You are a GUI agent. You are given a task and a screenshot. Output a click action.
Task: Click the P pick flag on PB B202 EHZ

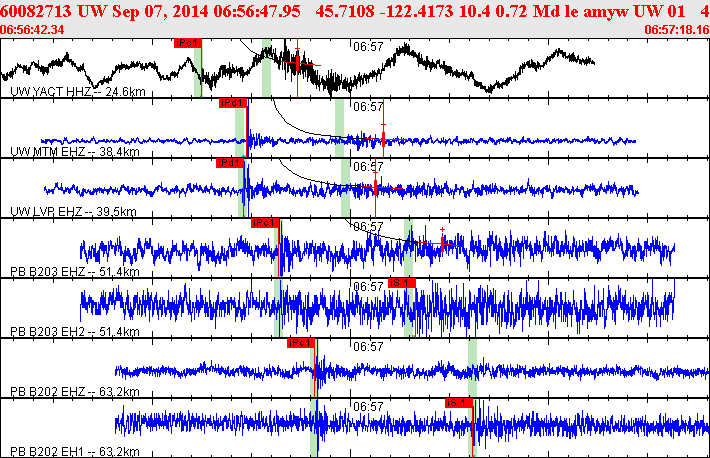click(300, 343)
